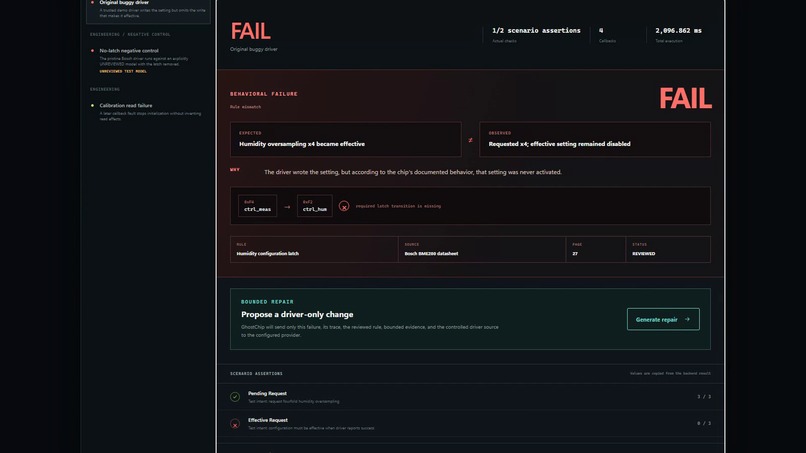This screenshot has width=806, height=453.
Task: Click the UNREVIEWED TEST MODEL badge
Action: click(123, 71)
